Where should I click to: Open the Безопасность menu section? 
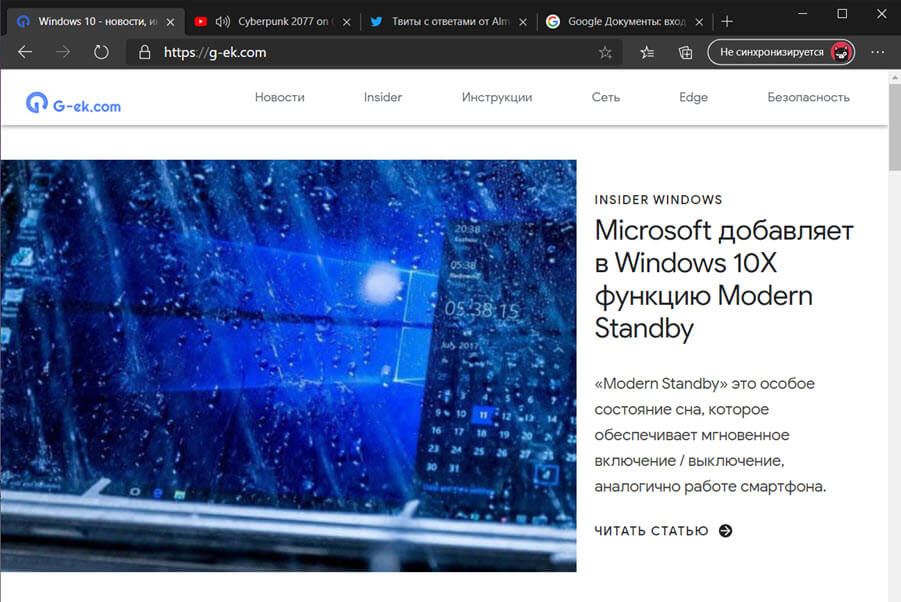(808, 97)
